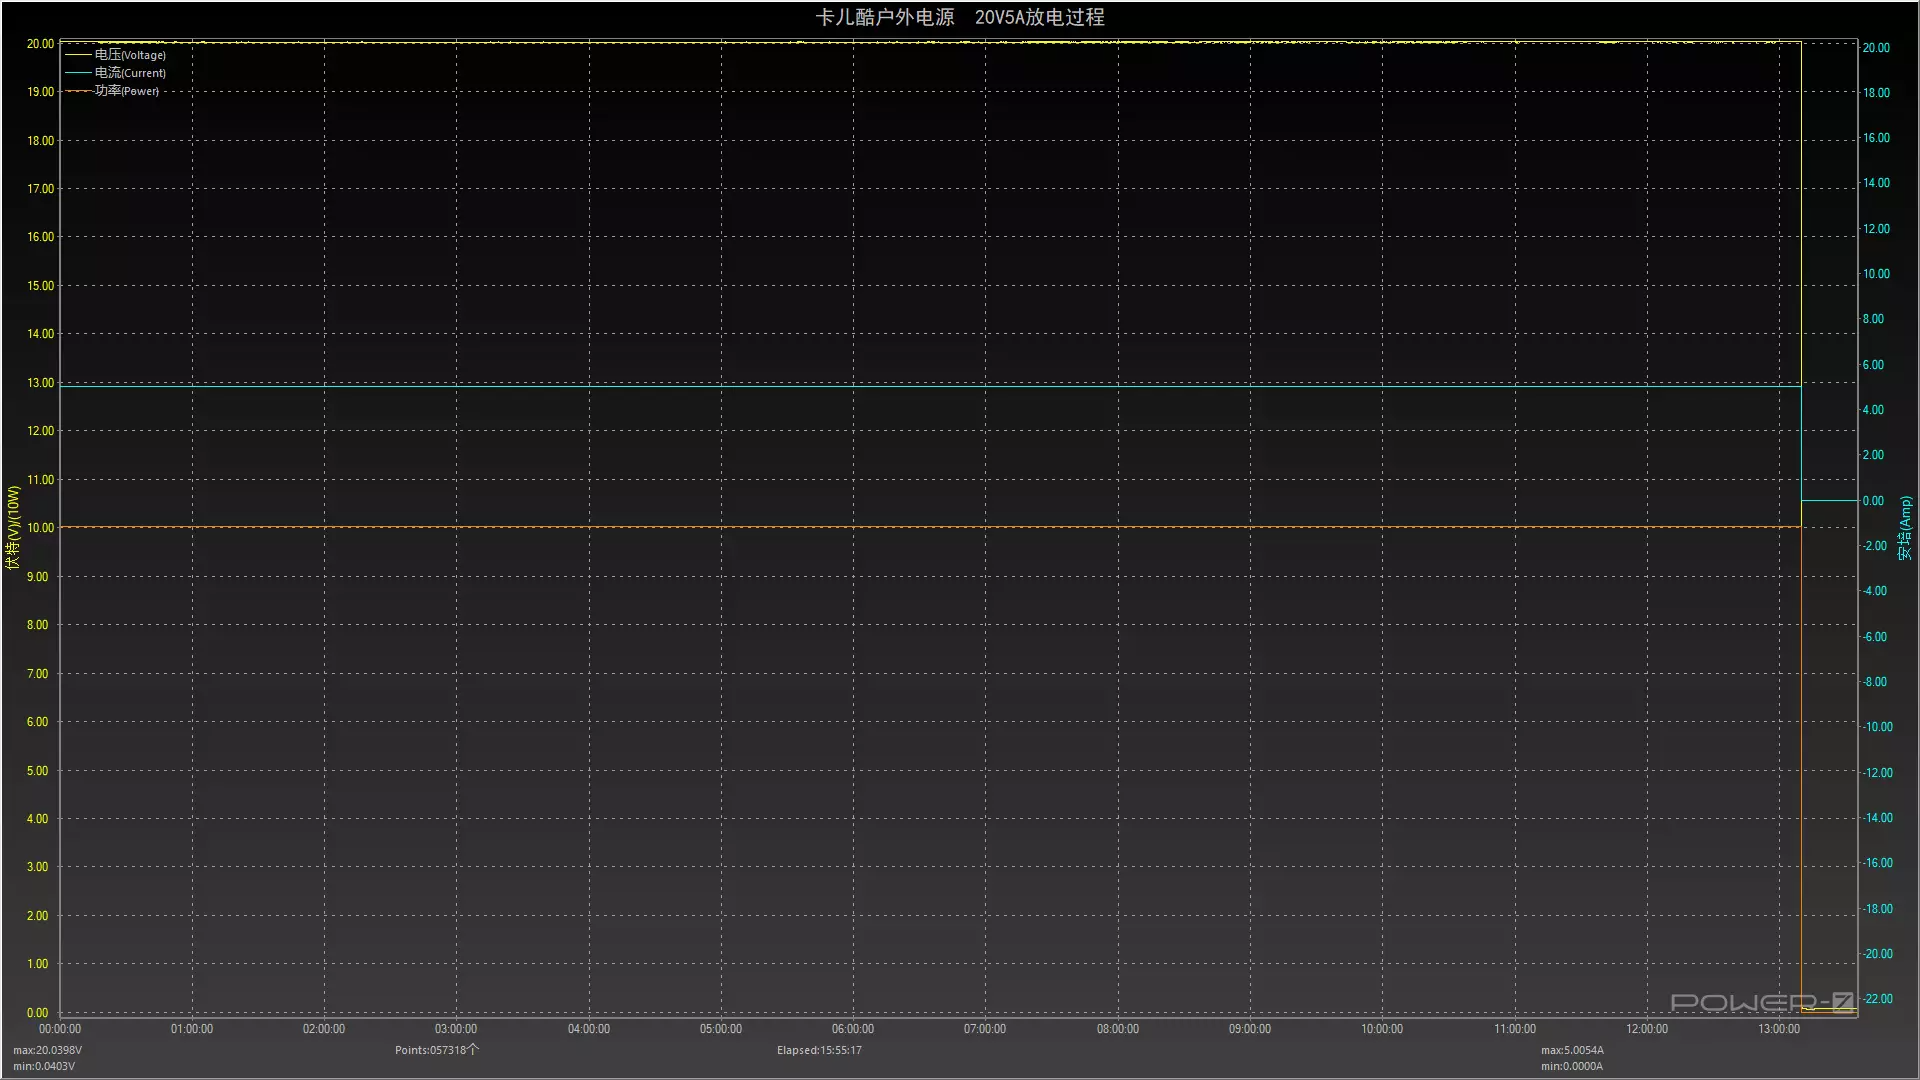
Task: Select the min:0.0000A status value
Action: [x=1572, y=1066]
